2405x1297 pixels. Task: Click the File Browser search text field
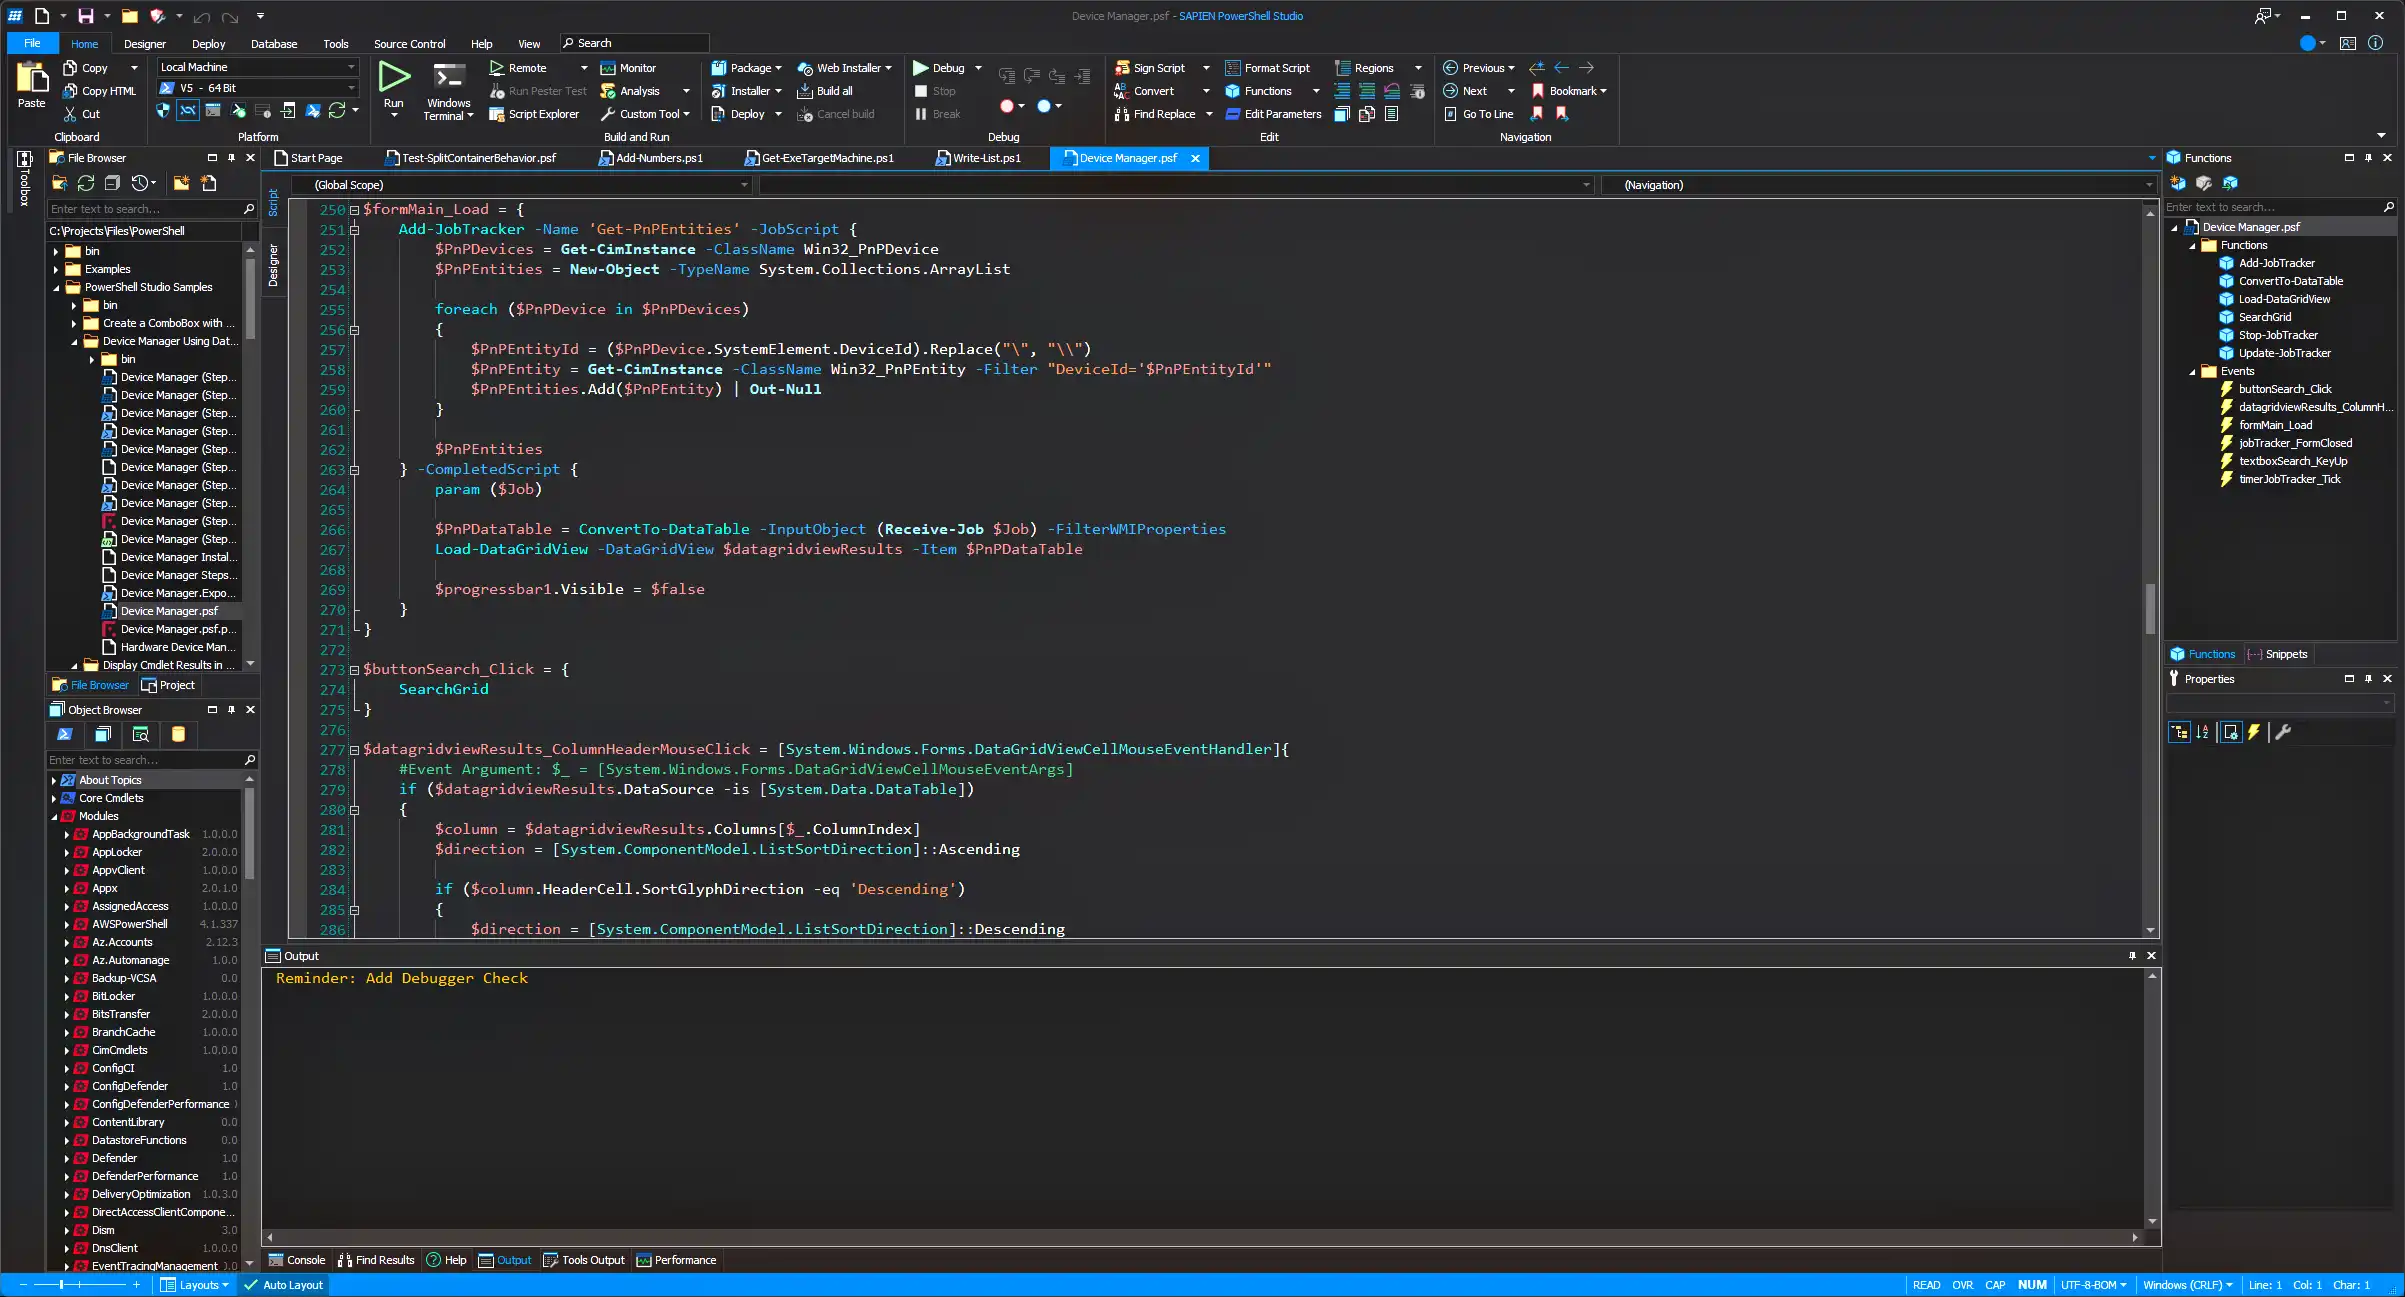tap(145, 209)
